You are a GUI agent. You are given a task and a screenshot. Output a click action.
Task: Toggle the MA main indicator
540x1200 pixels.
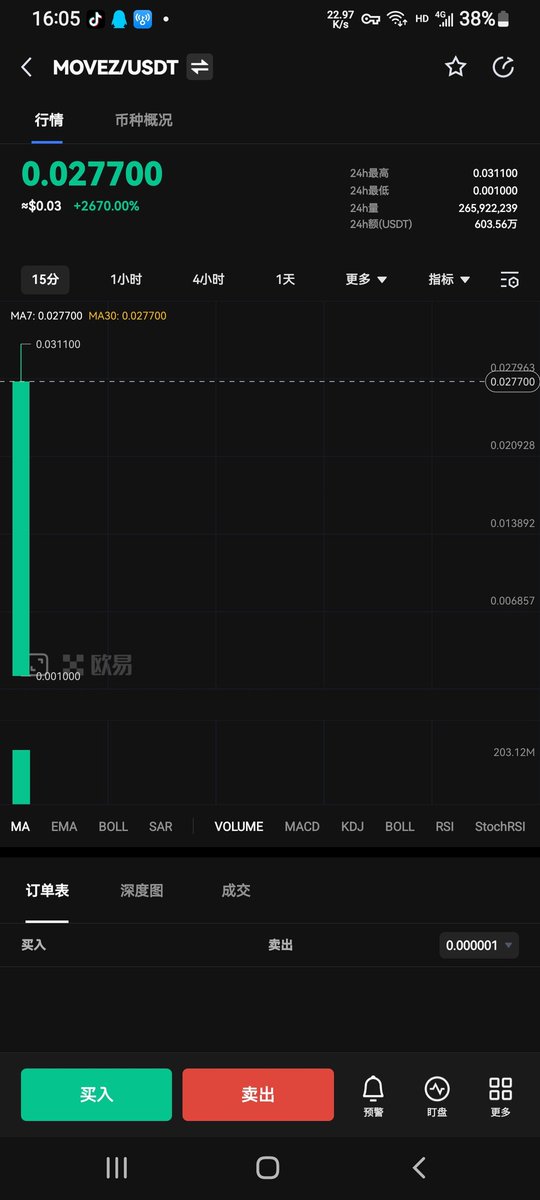[20, 827]
